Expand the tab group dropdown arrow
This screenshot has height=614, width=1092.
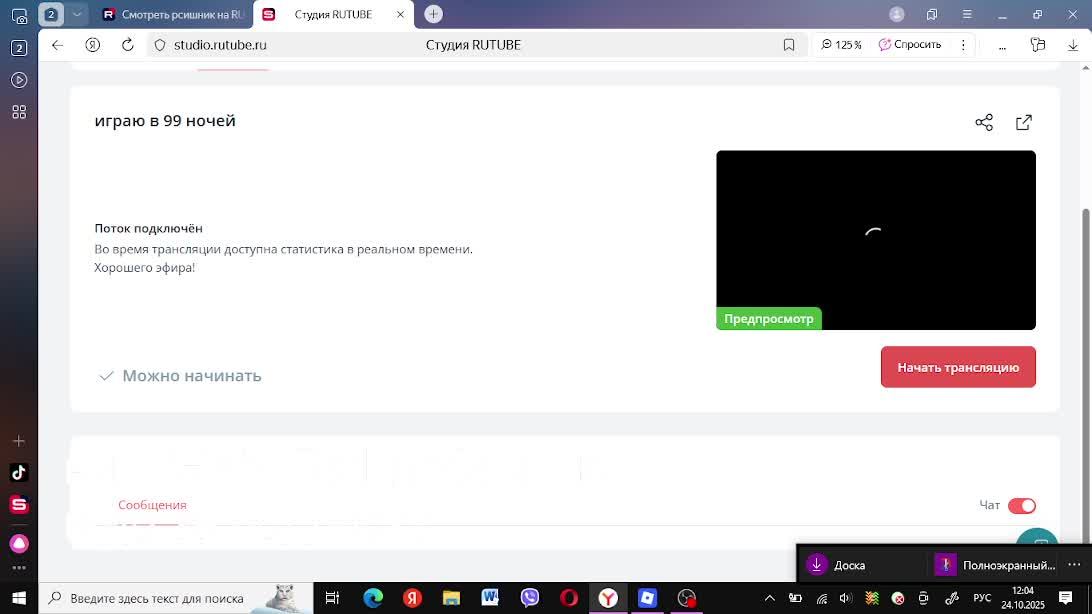[77, 14]
